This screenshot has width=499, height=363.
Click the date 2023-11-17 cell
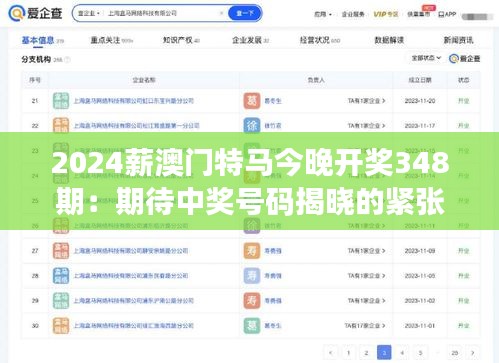pos(420,126)
